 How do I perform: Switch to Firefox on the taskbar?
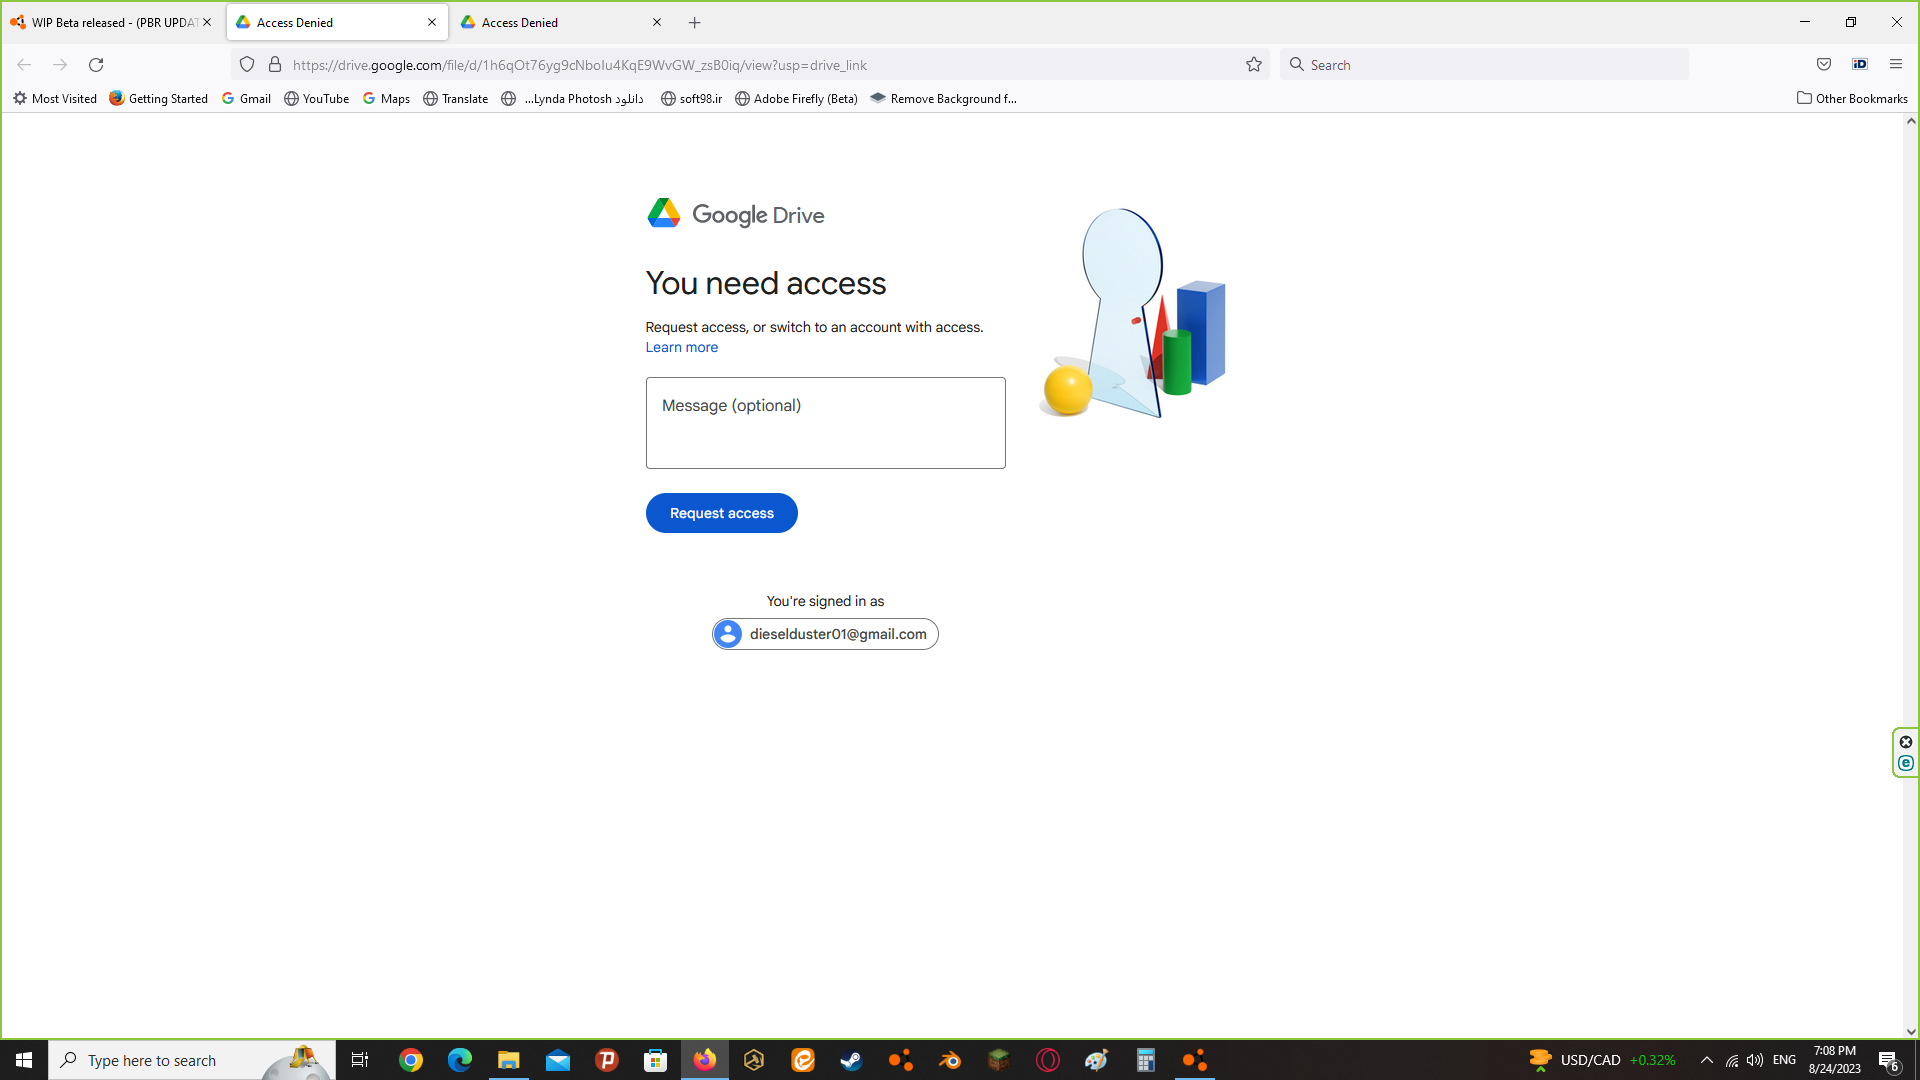click(x=705, y=1060)
